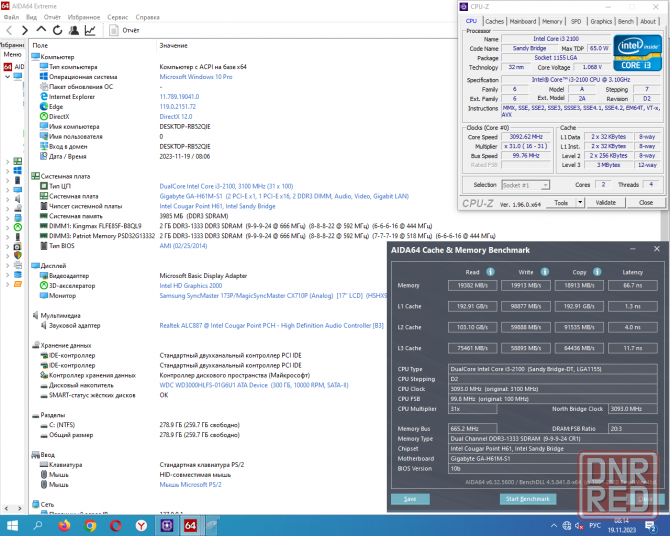
Task: Click the CPU-Z Tools button
Action: [561, 203]
